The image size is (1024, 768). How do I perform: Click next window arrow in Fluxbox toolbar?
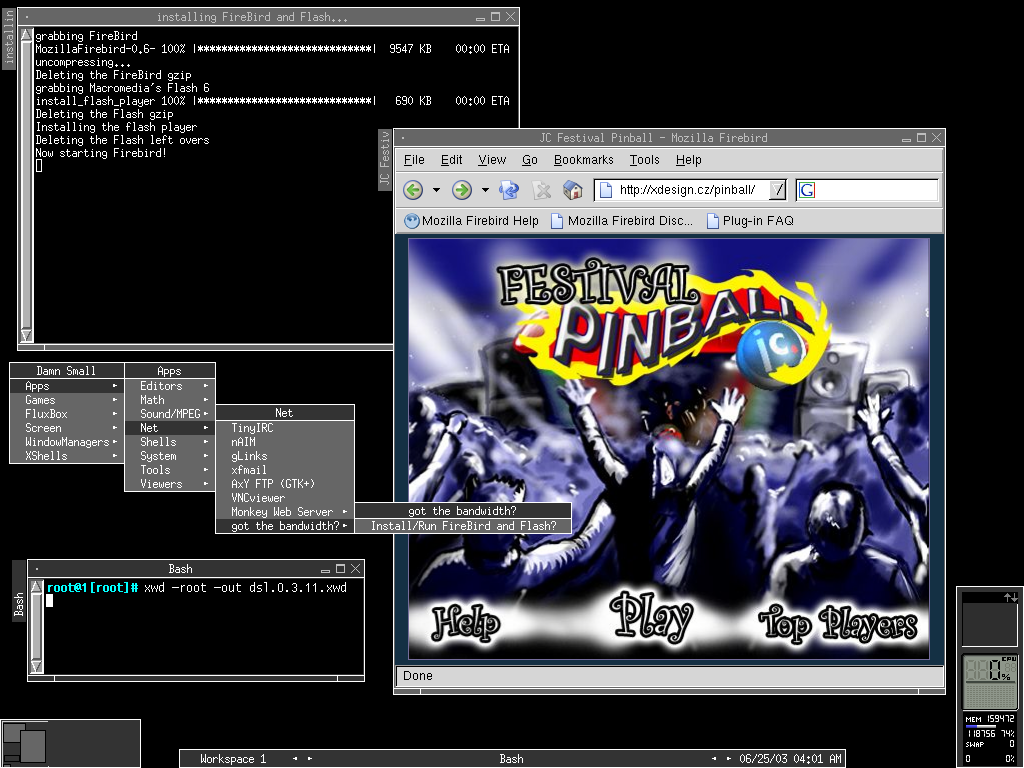tap(729, 759)
